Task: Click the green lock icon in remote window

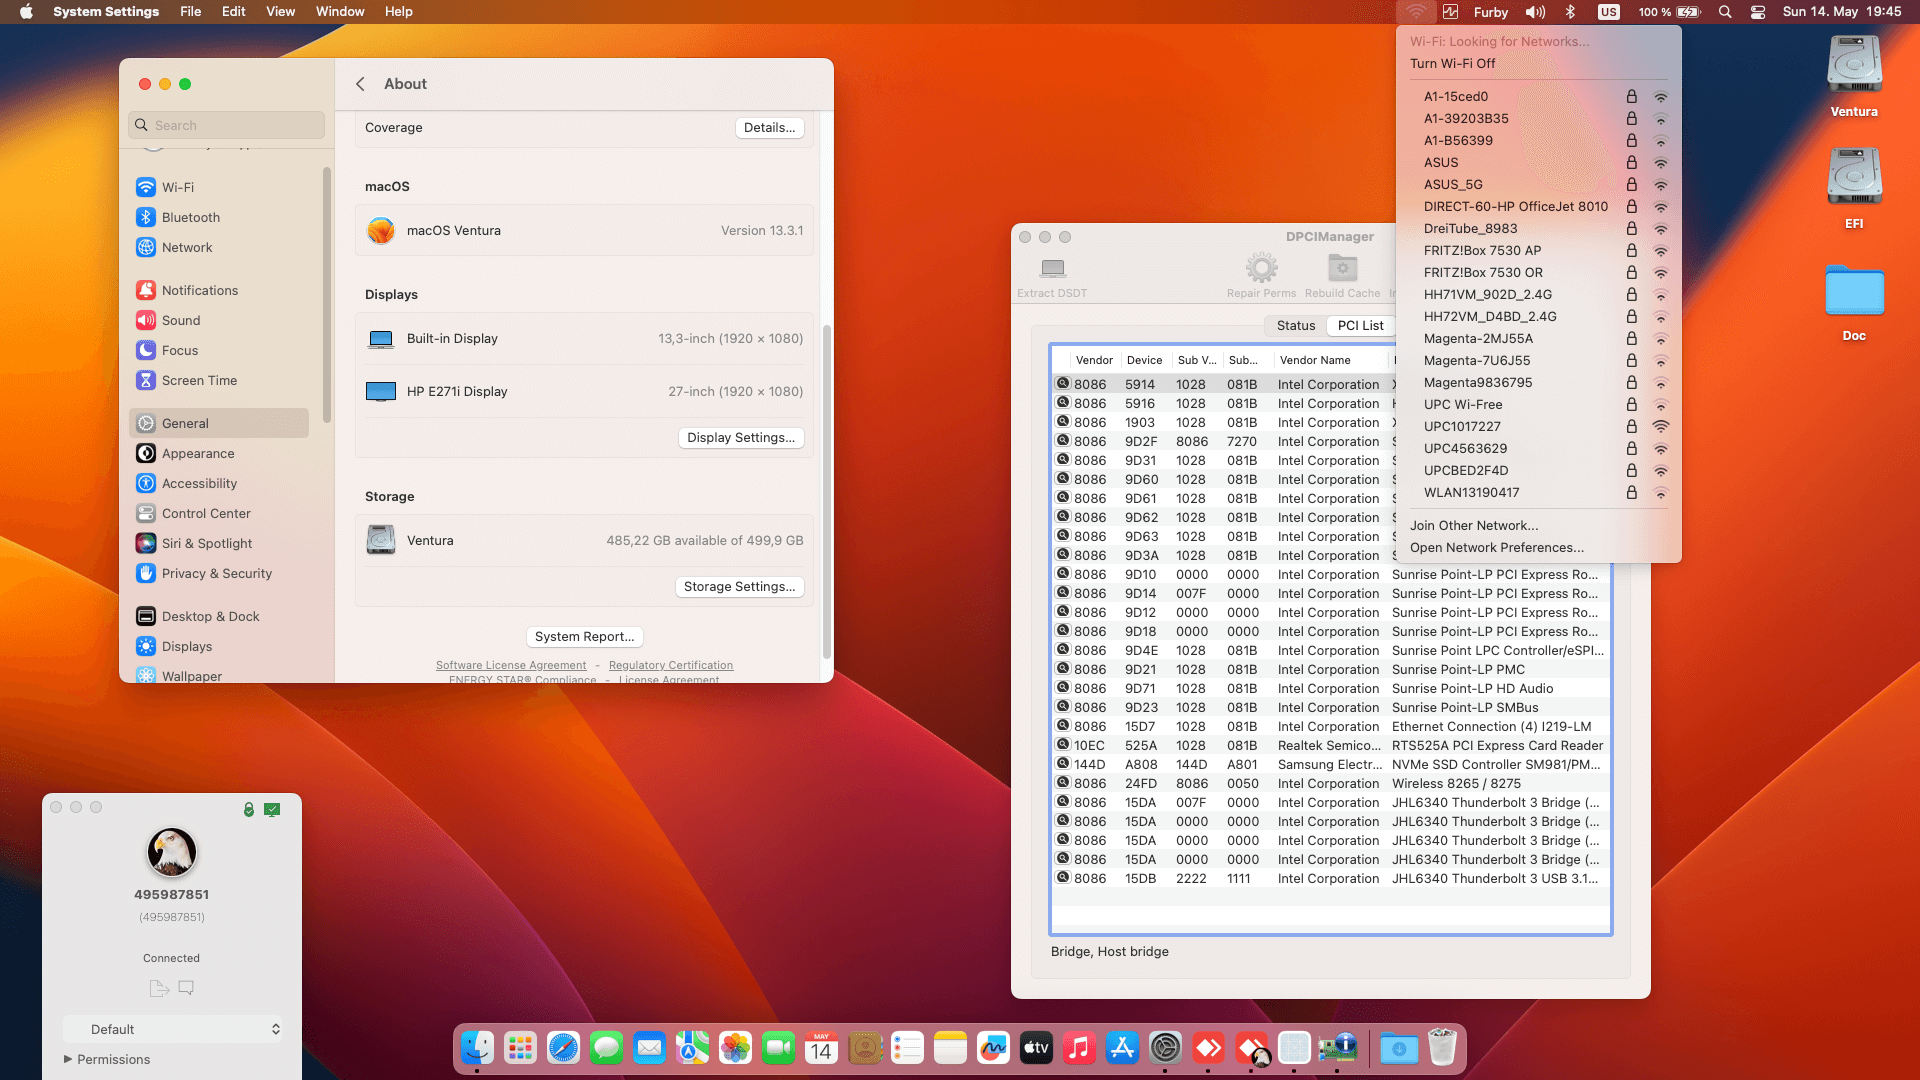Action: pyautogui.click(x=248, y=809)
